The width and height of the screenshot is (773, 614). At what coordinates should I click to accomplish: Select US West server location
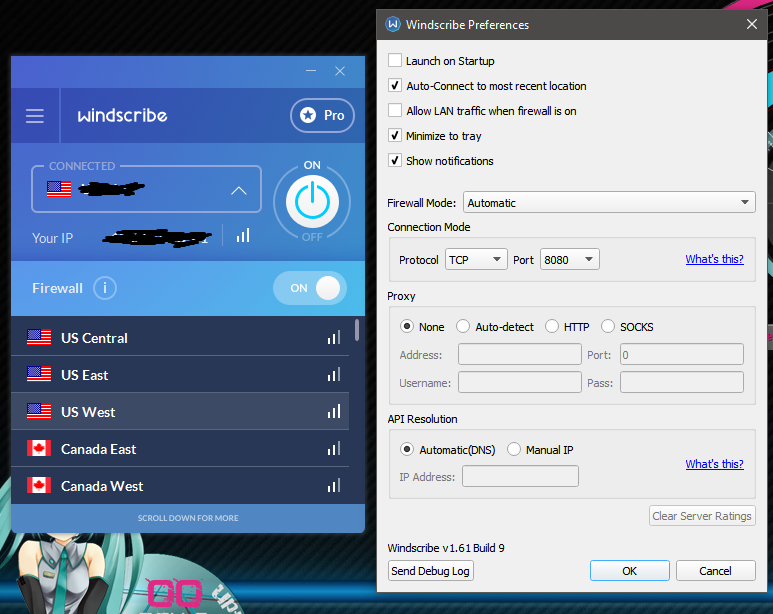coord(180,411)
